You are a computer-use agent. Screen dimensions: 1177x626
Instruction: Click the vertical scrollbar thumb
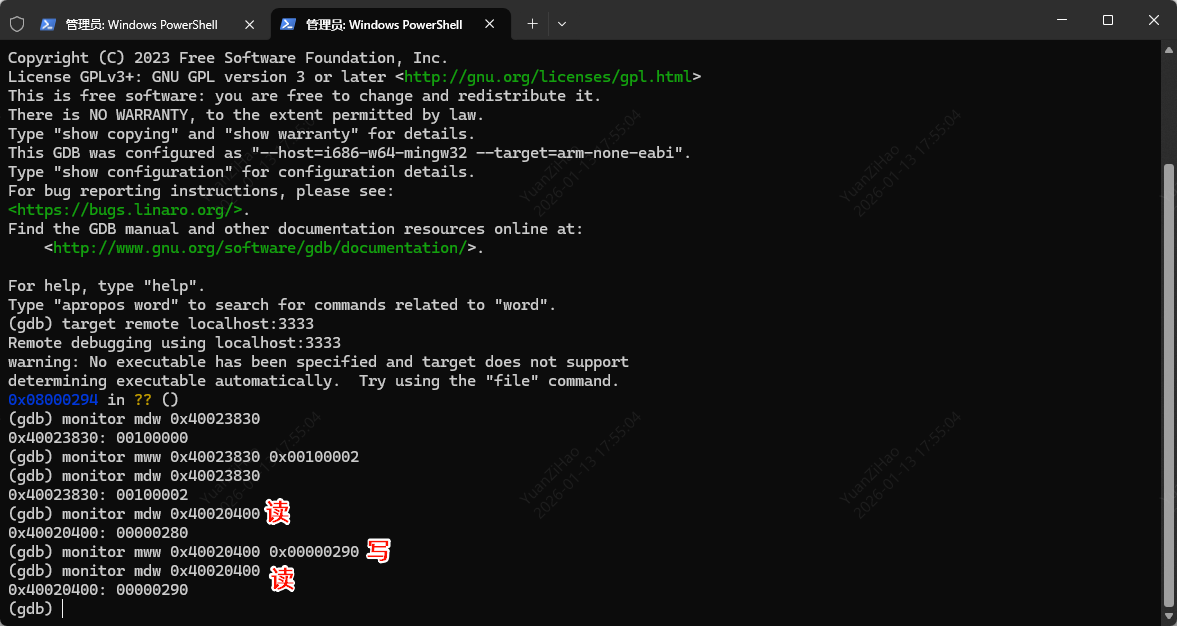click(1168, 380)
